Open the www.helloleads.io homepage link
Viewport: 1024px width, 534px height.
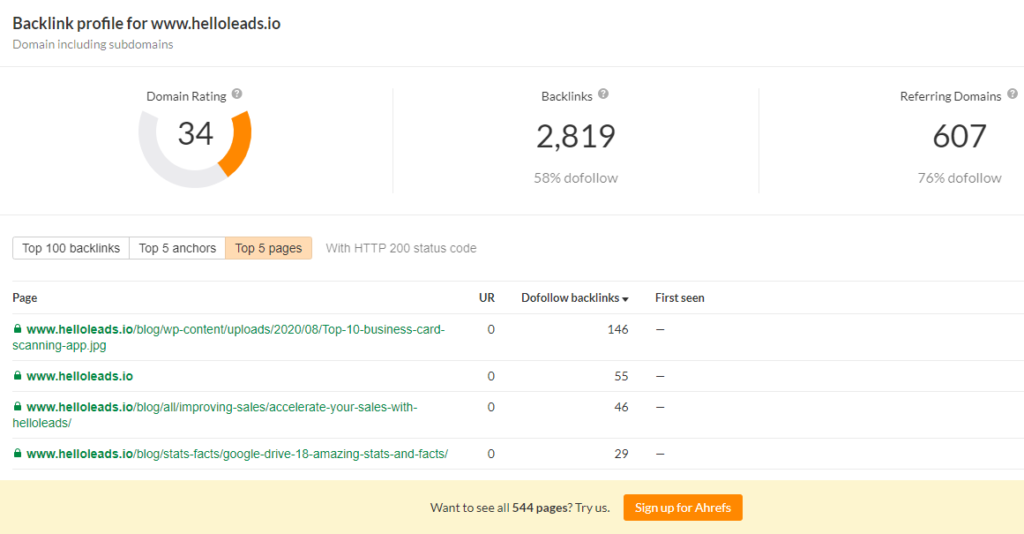(x=80, y=376)
